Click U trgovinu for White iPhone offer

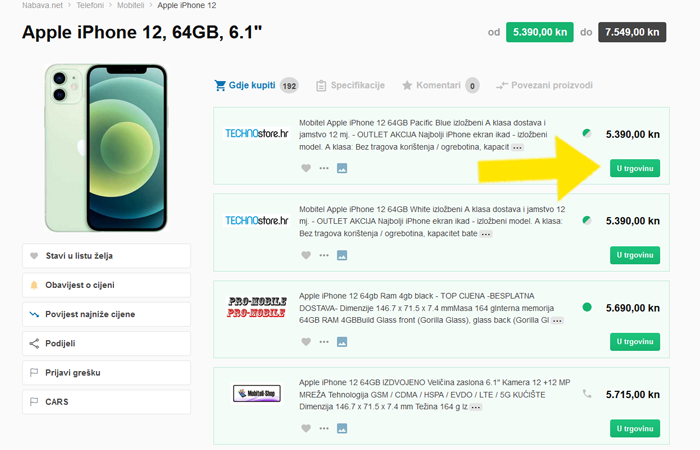click(x=635, y=255)
